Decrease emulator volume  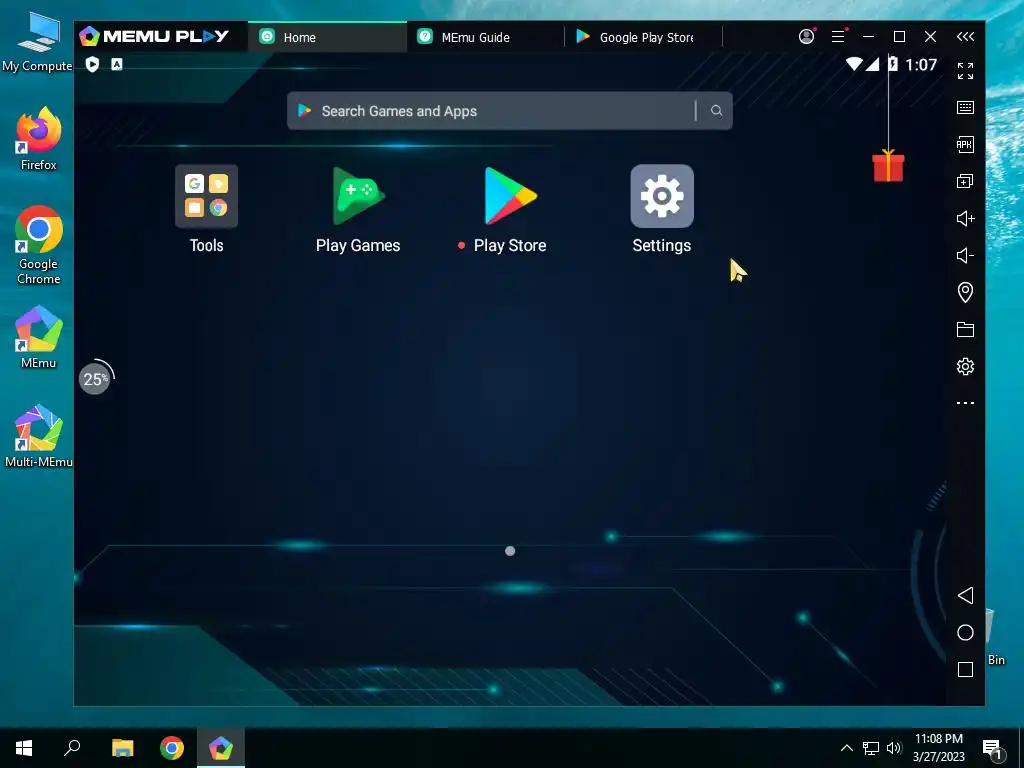coord(965,255)
